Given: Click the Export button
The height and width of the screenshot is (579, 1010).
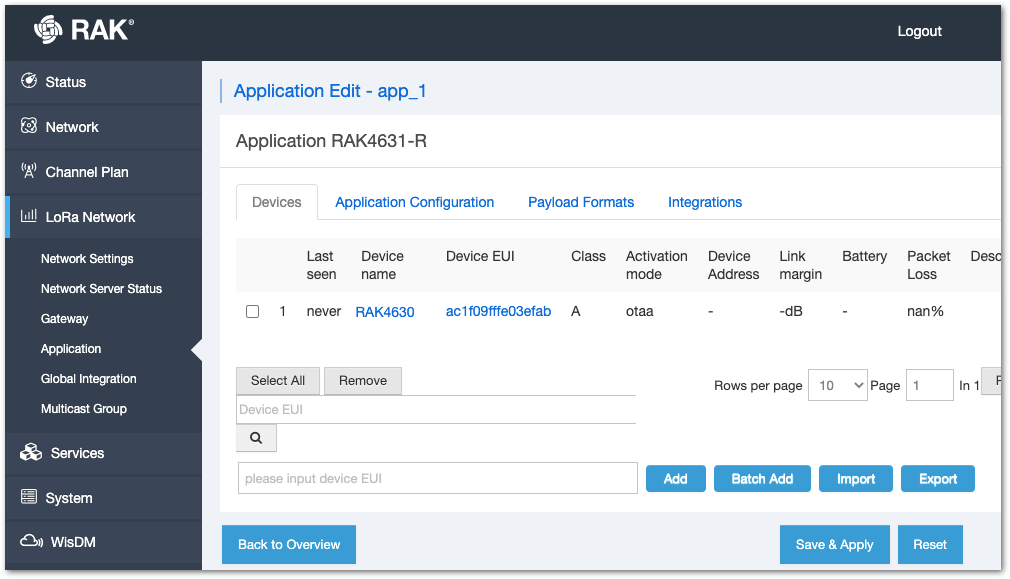Looking at the screenshot, I should pyautogui.click(x=938, y=479).
